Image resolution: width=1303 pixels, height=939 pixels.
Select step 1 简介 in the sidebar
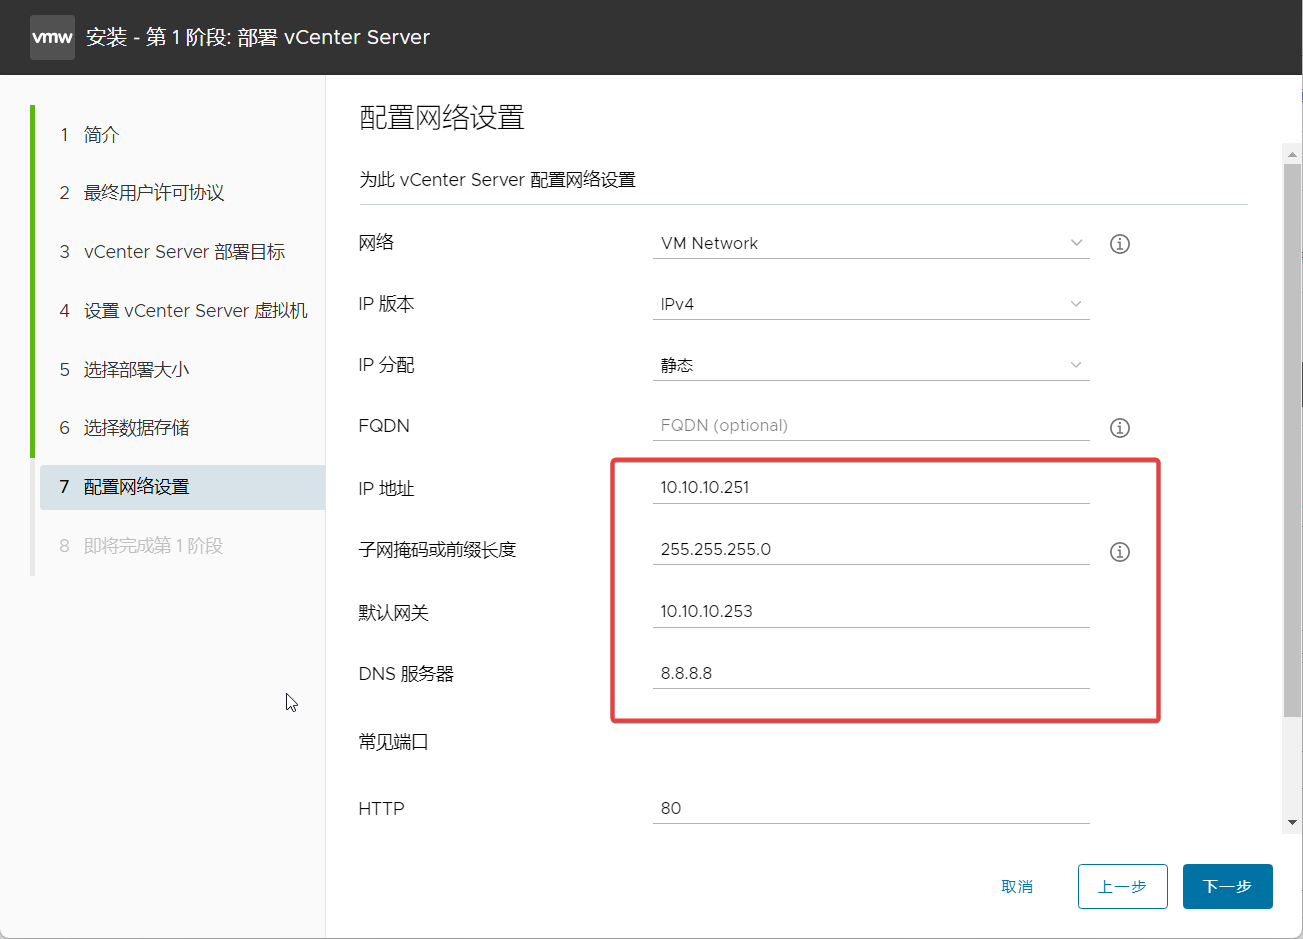point(98,134)
